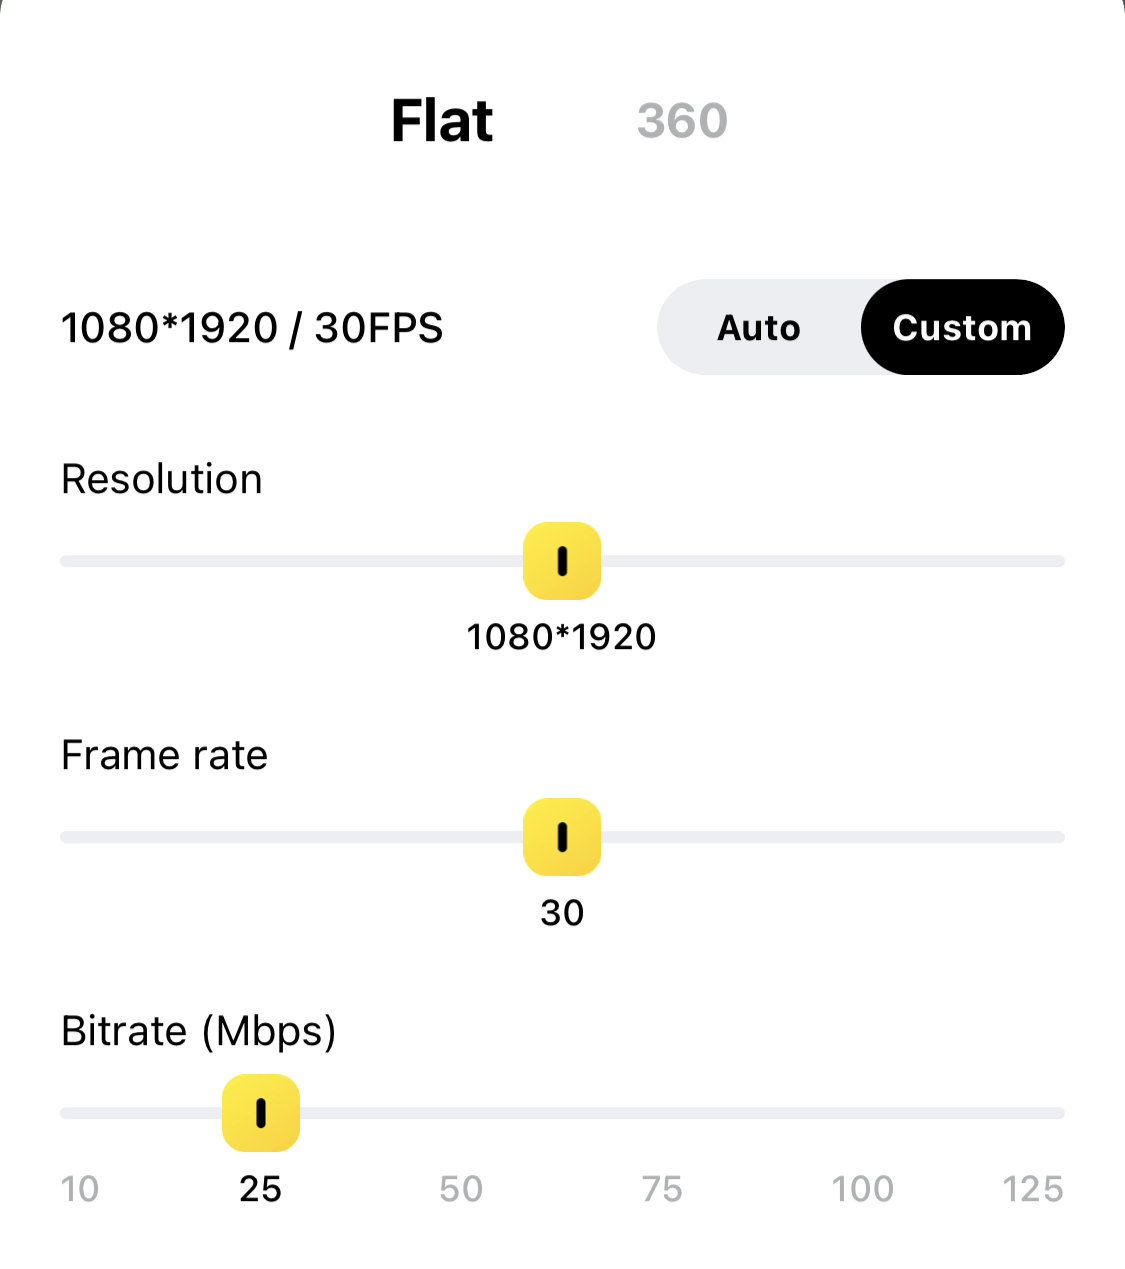
Task: Click the 1080*1920 value under Resolution slider
Action: tap(561, 637)
